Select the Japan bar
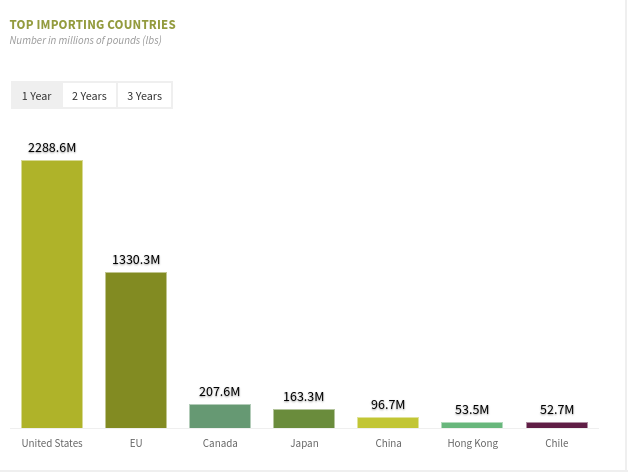The image size is (628, 472). pyautogui.click(x=304, y=418)
